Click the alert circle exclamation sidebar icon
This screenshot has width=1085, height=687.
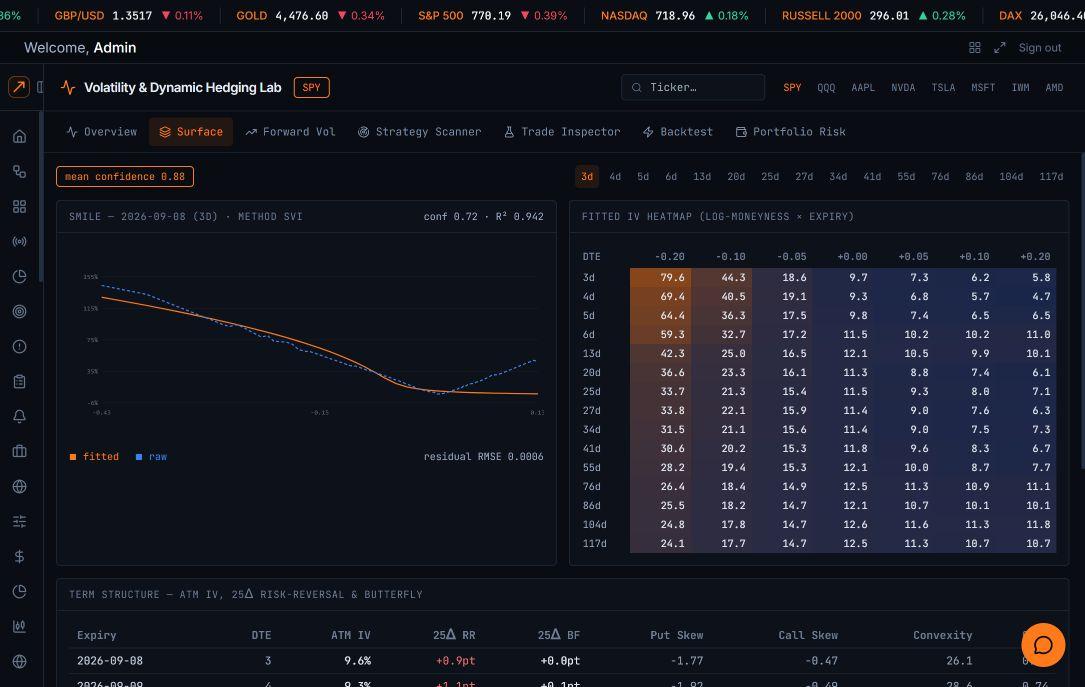pos(19,347)
